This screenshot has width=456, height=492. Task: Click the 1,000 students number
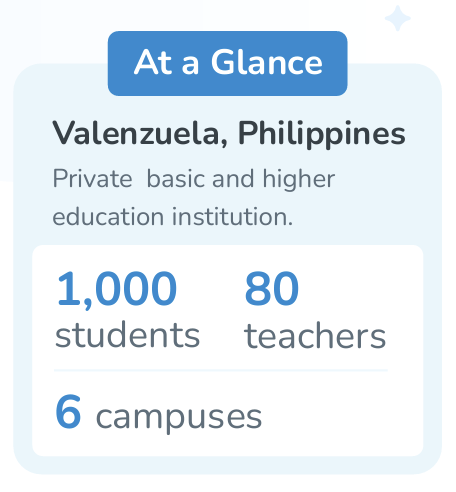pyautogui.click(x=117, y=289)
